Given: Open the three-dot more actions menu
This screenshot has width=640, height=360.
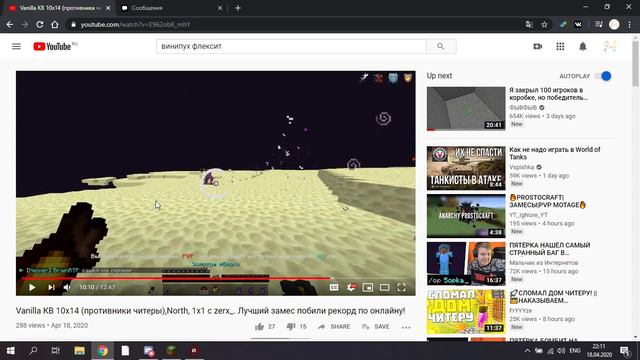Looking at the screenshot, I should point(406,327).
